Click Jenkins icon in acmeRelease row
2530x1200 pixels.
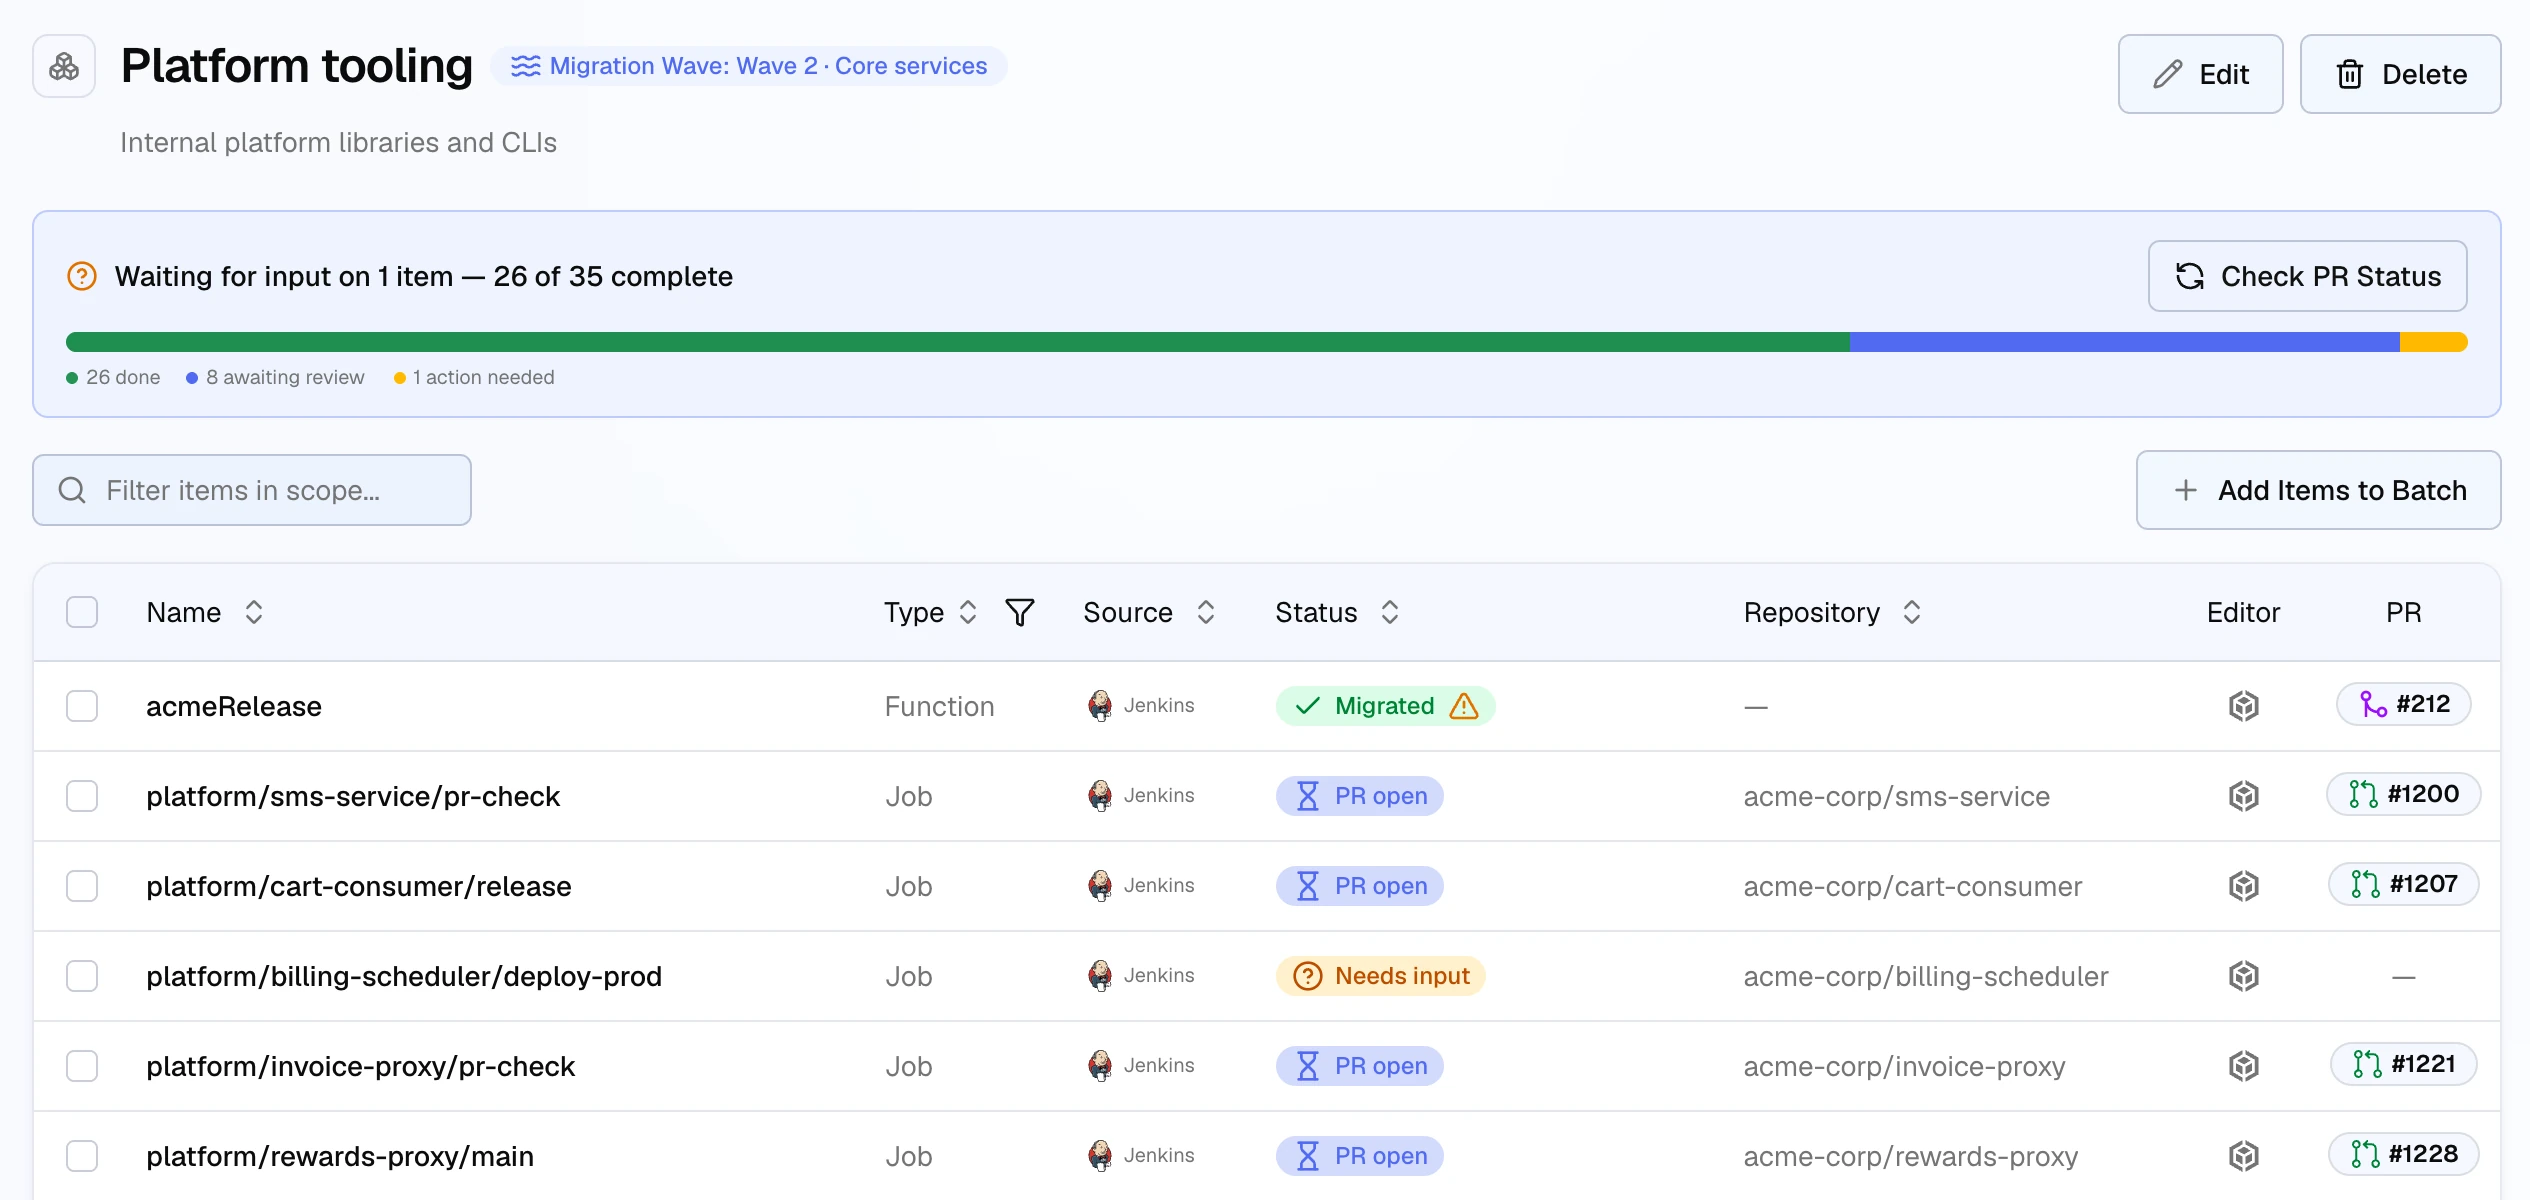1100,706
